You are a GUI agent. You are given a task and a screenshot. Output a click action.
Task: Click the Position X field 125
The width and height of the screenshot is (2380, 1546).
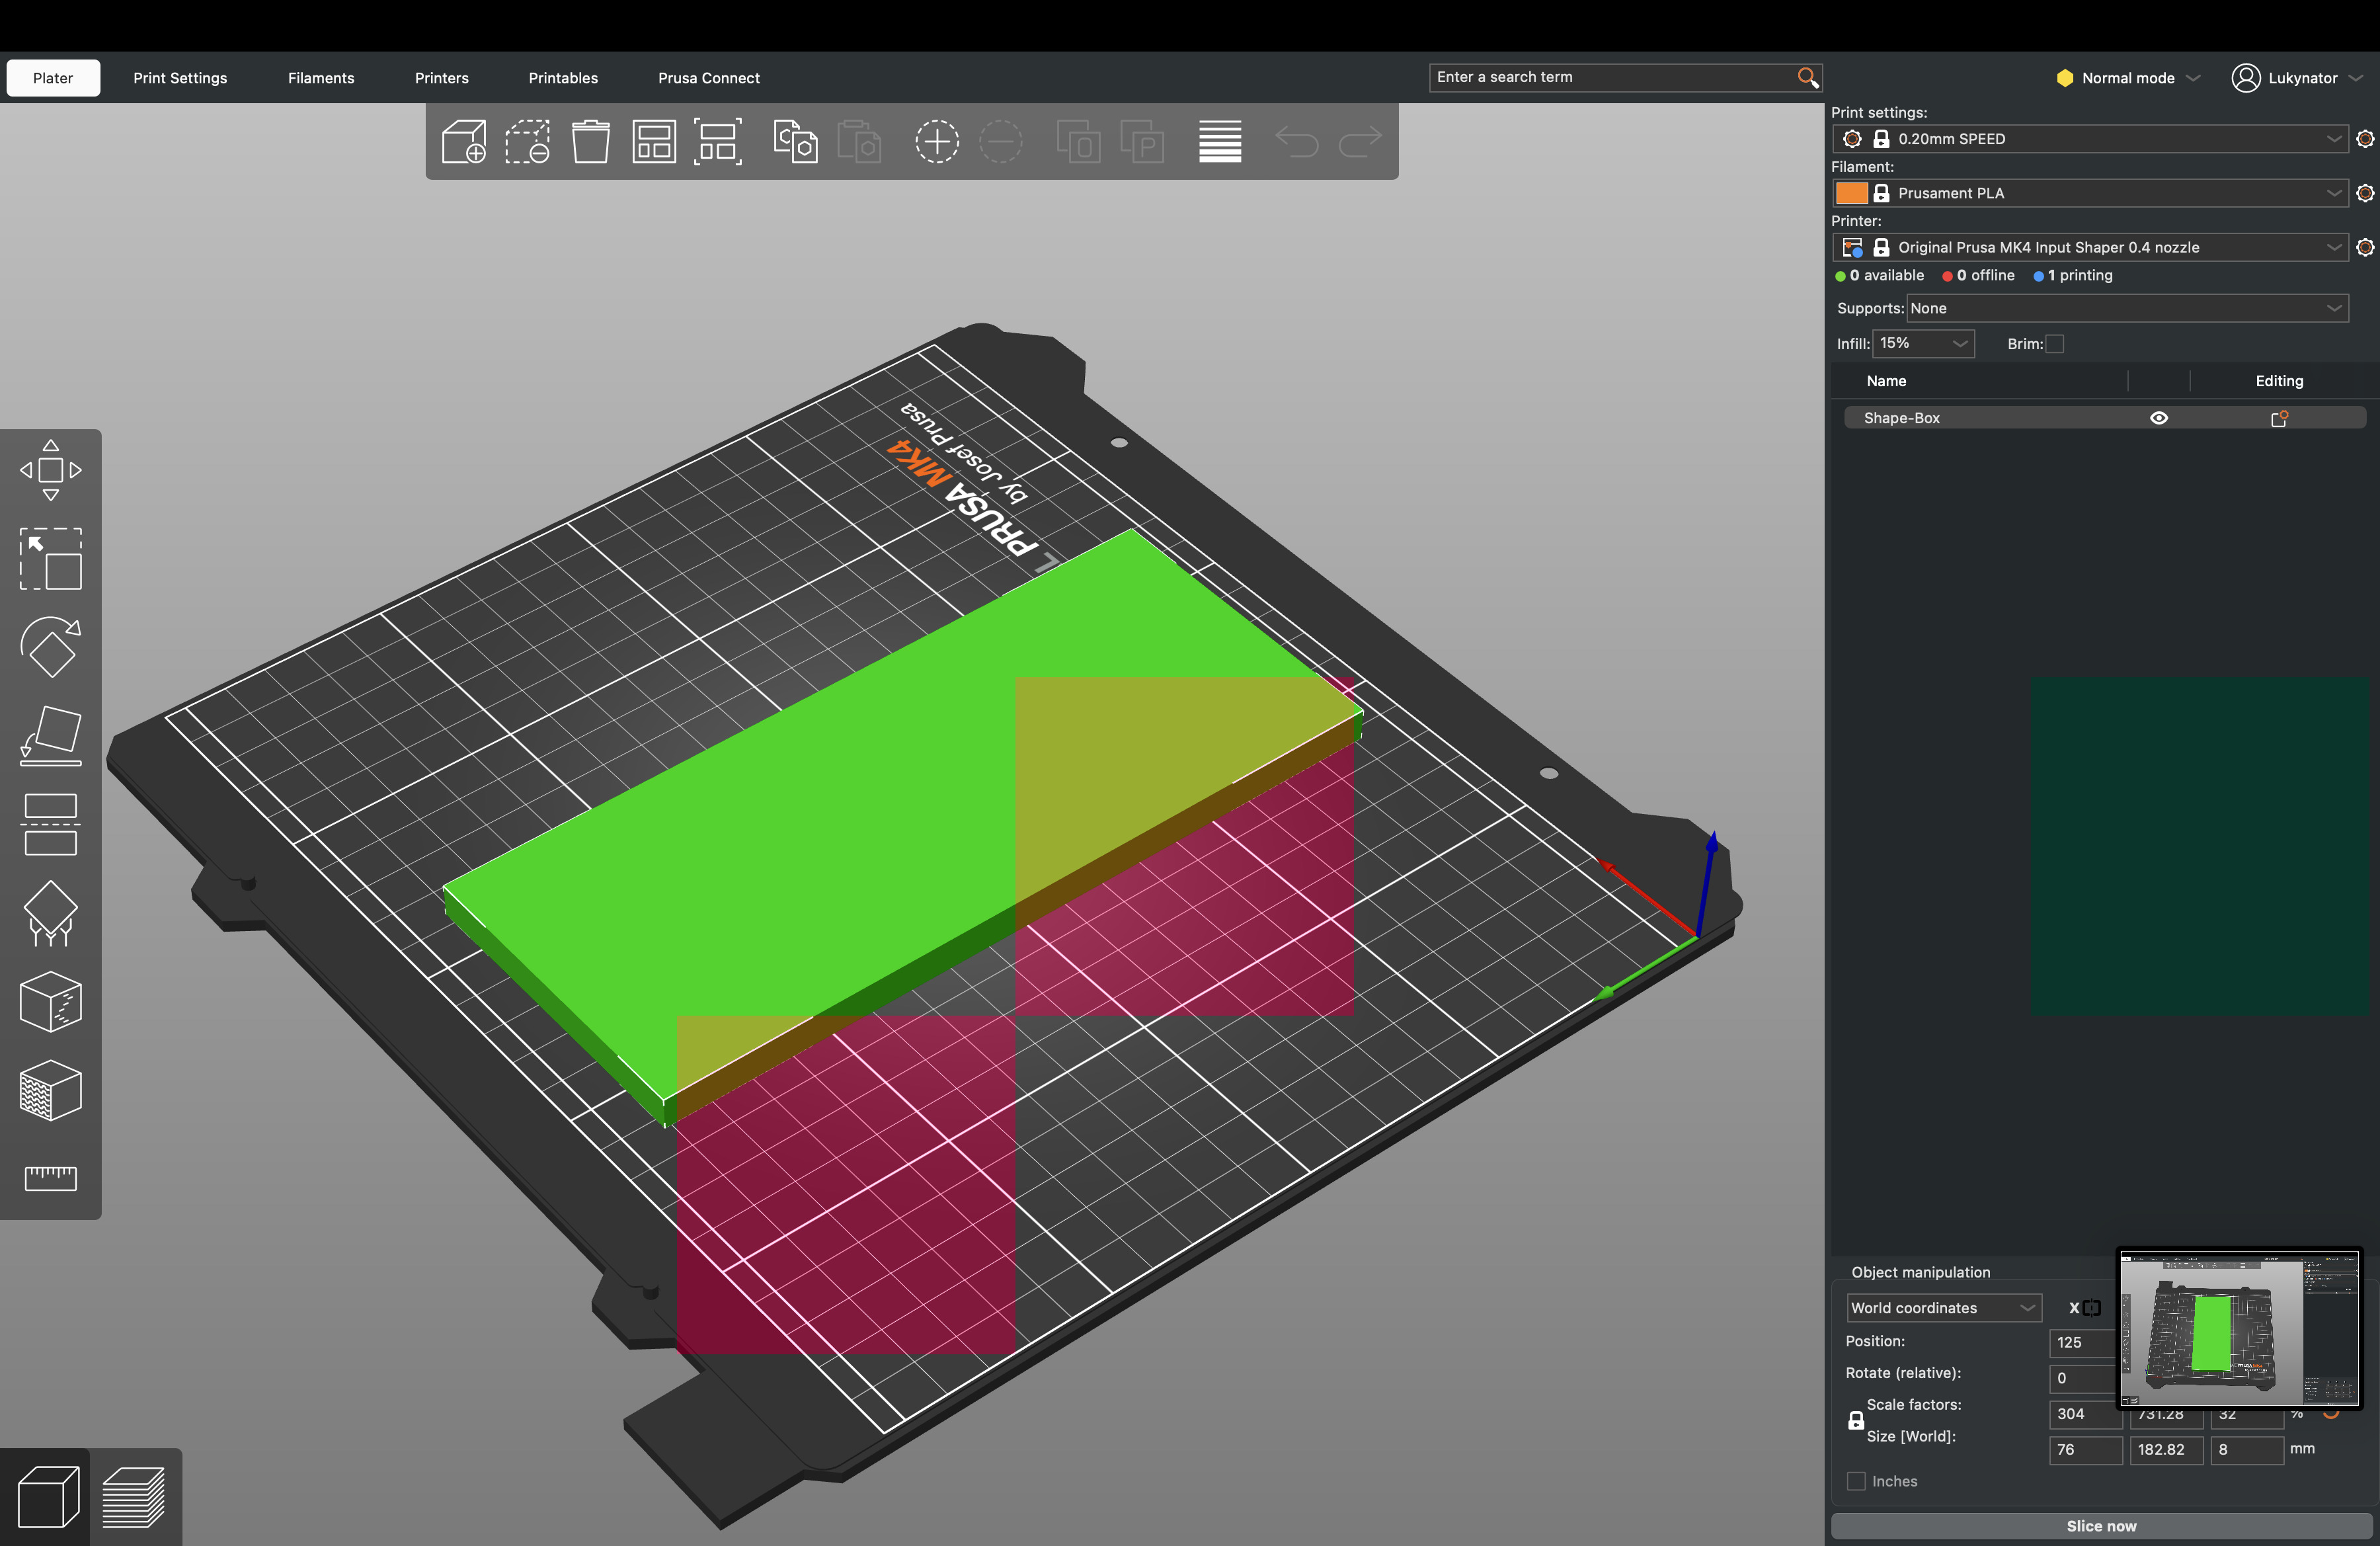tap(2082, 1343)
